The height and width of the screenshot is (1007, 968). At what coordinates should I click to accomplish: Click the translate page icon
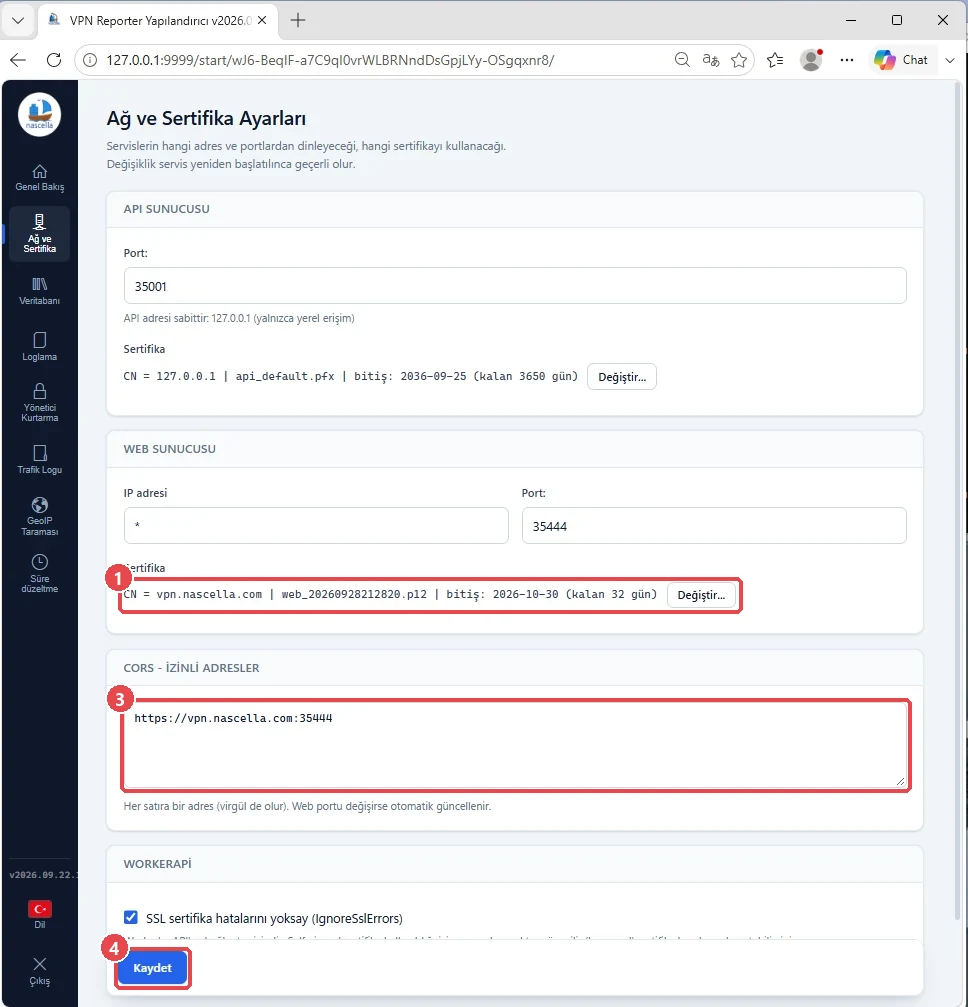(710, 60)
